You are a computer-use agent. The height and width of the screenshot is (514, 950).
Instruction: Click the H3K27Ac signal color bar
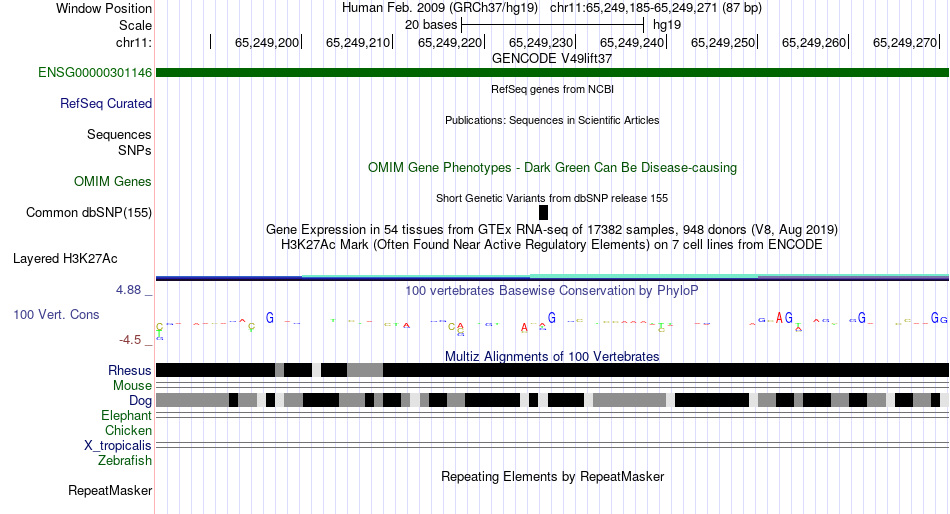(552, 278)
